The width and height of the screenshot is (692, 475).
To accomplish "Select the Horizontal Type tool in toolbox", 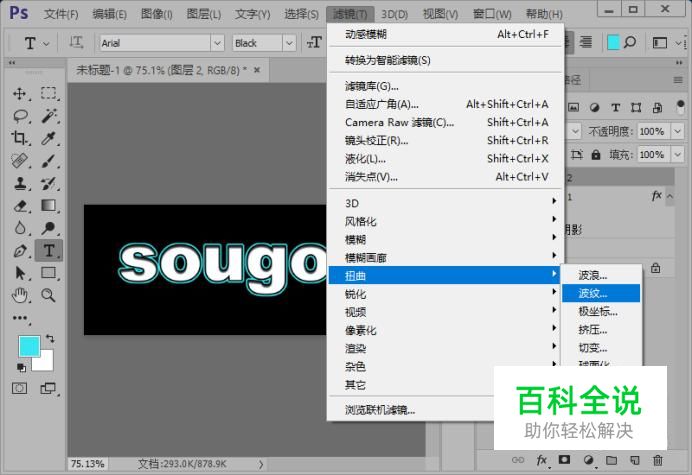I will (x=49, y=250).
